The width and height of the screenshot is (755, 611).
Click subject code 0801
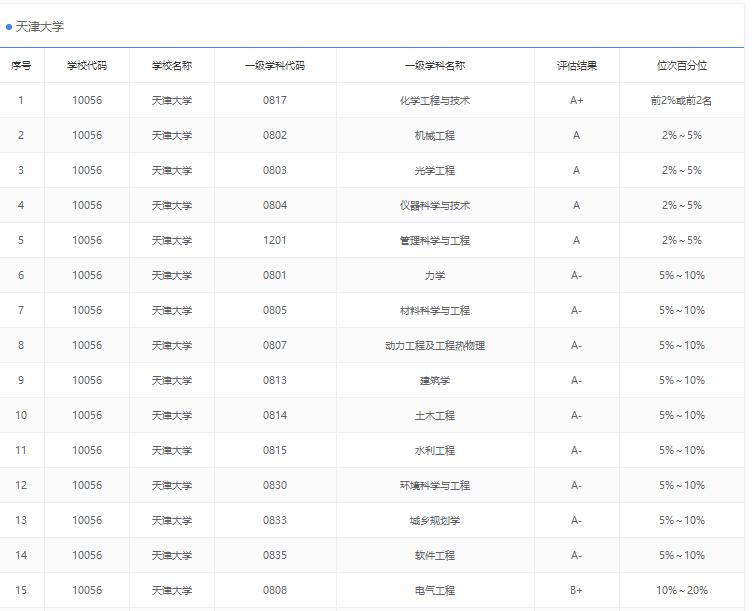[x=275, y=275]
